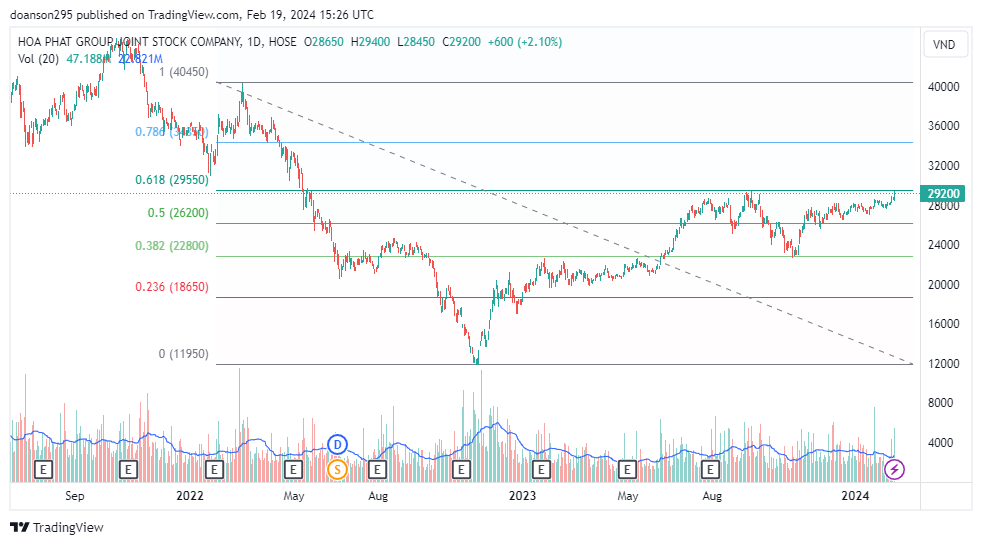982x545 pixels.
Task: Open the last E earnings marker above Aug 2023
Action: tap(710, 469)
